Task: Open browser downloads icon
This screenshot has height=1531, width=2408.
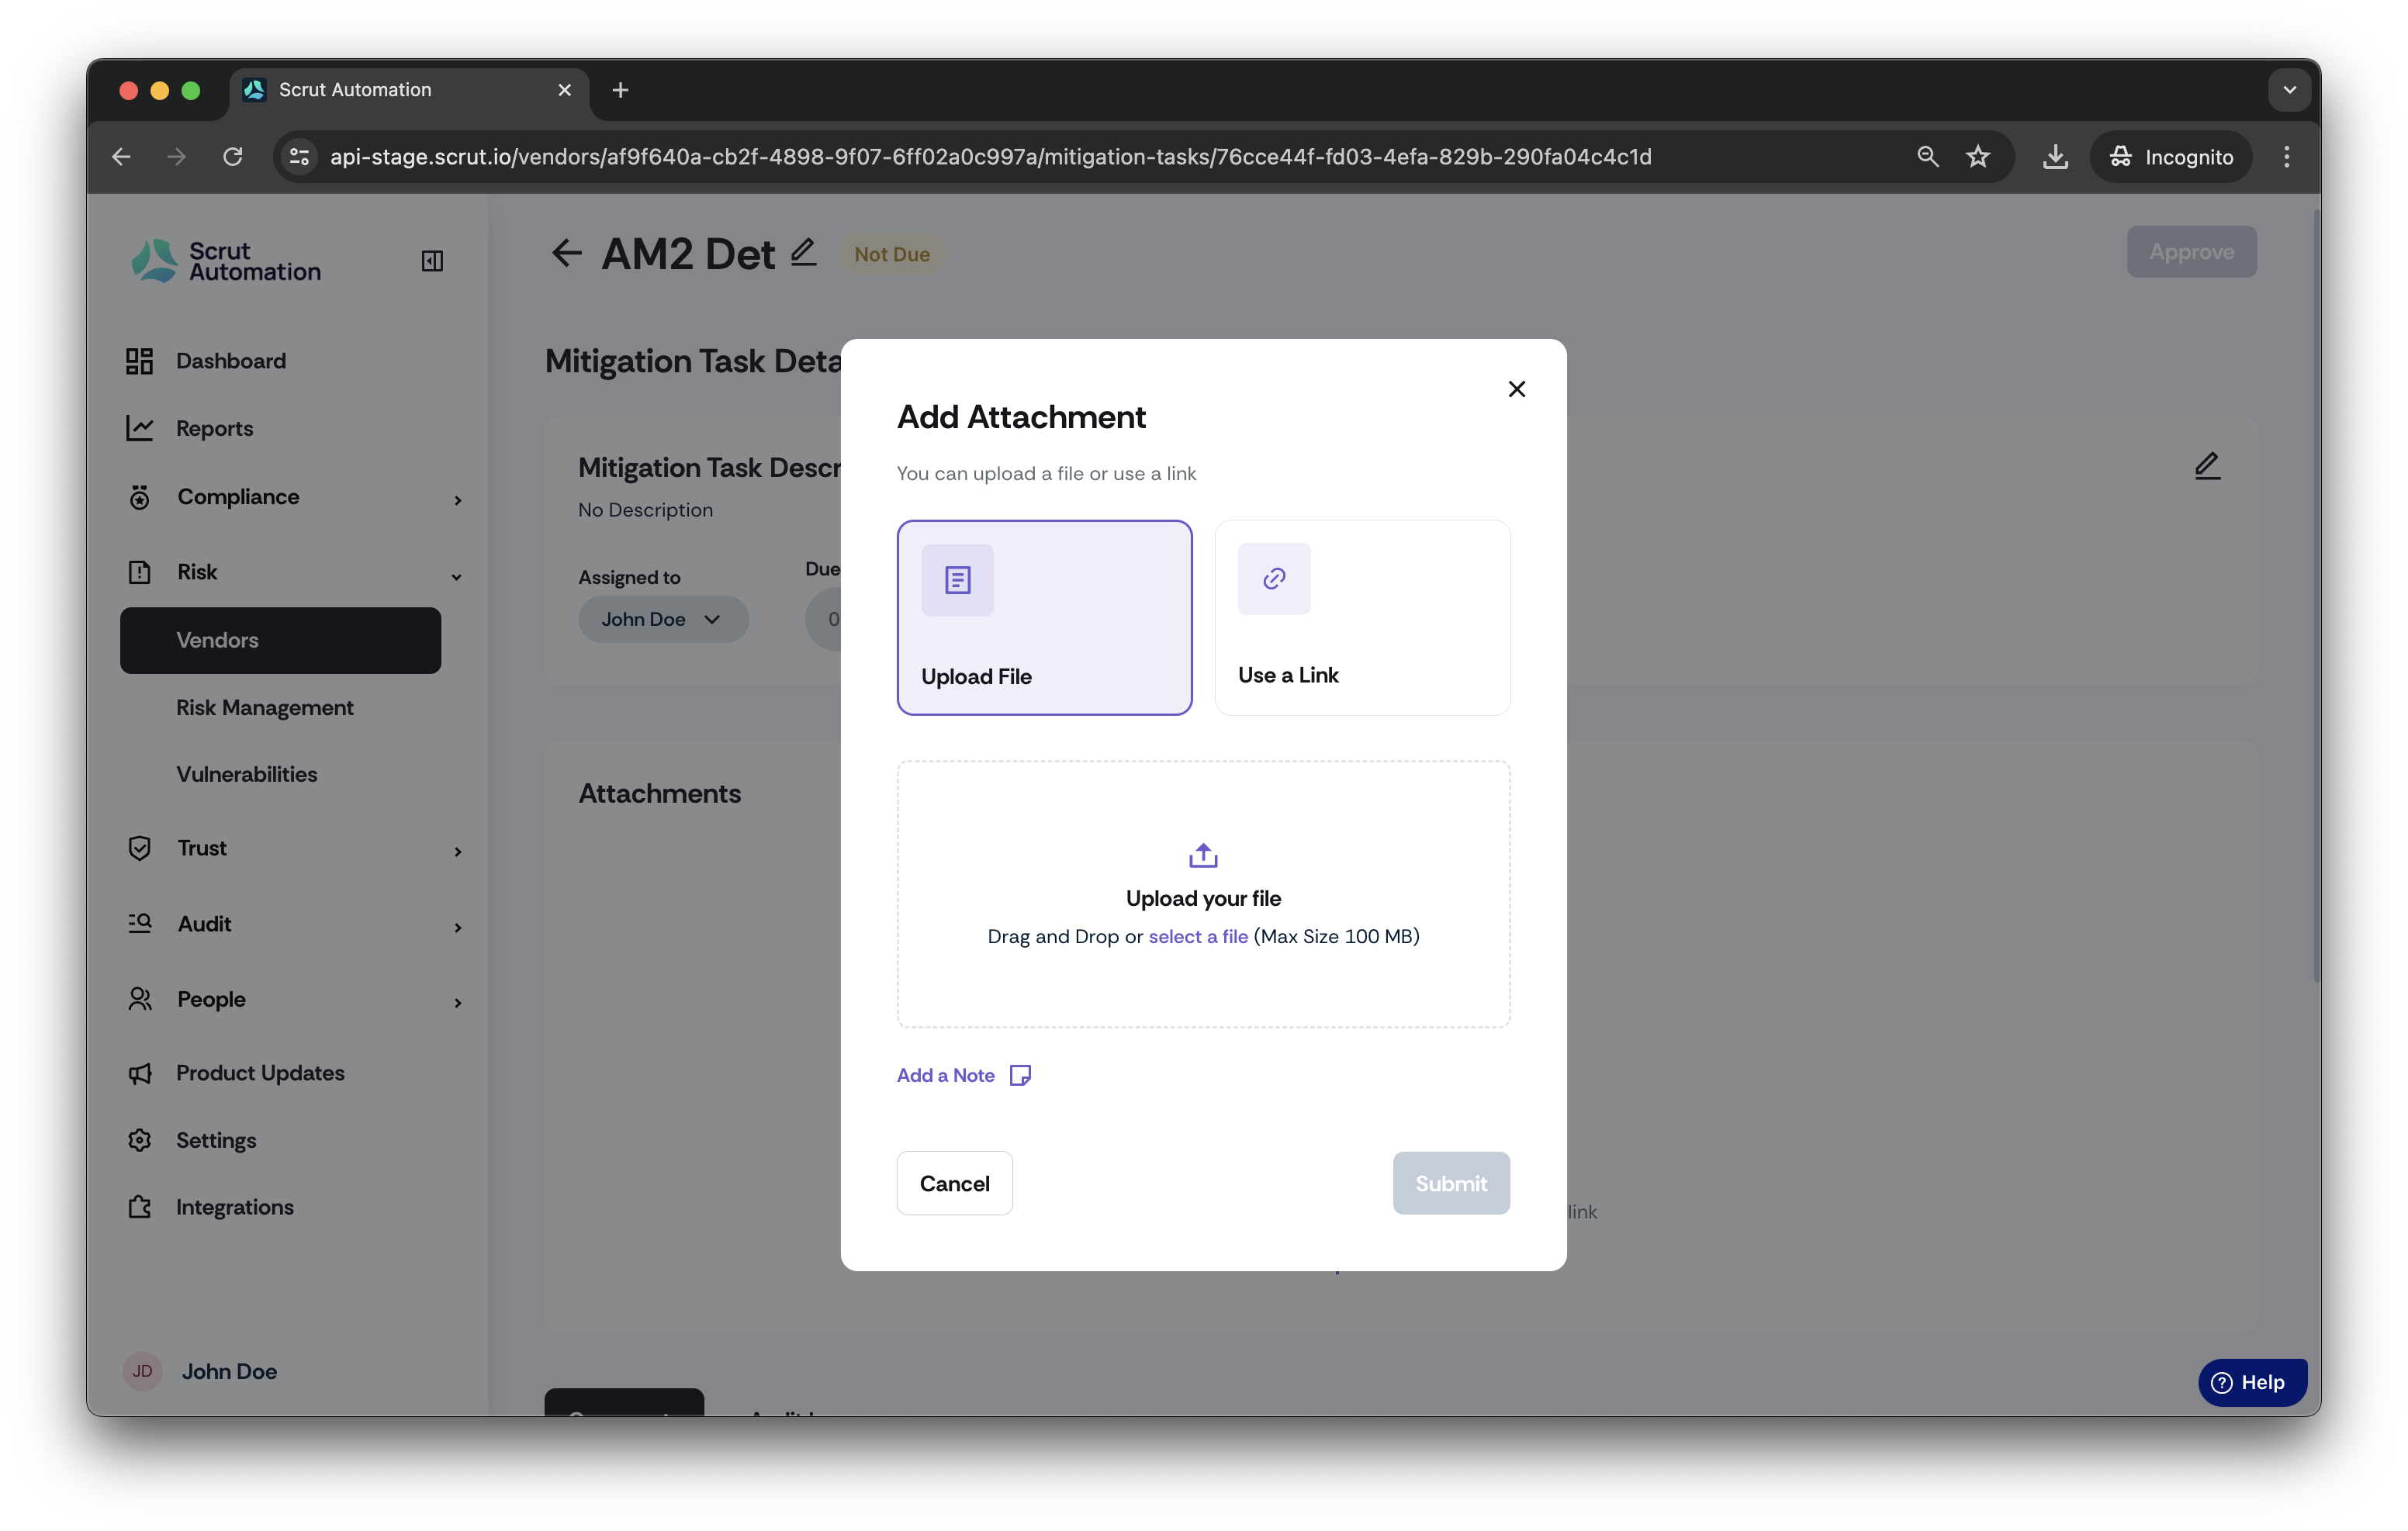Action: coord(2055,157)
